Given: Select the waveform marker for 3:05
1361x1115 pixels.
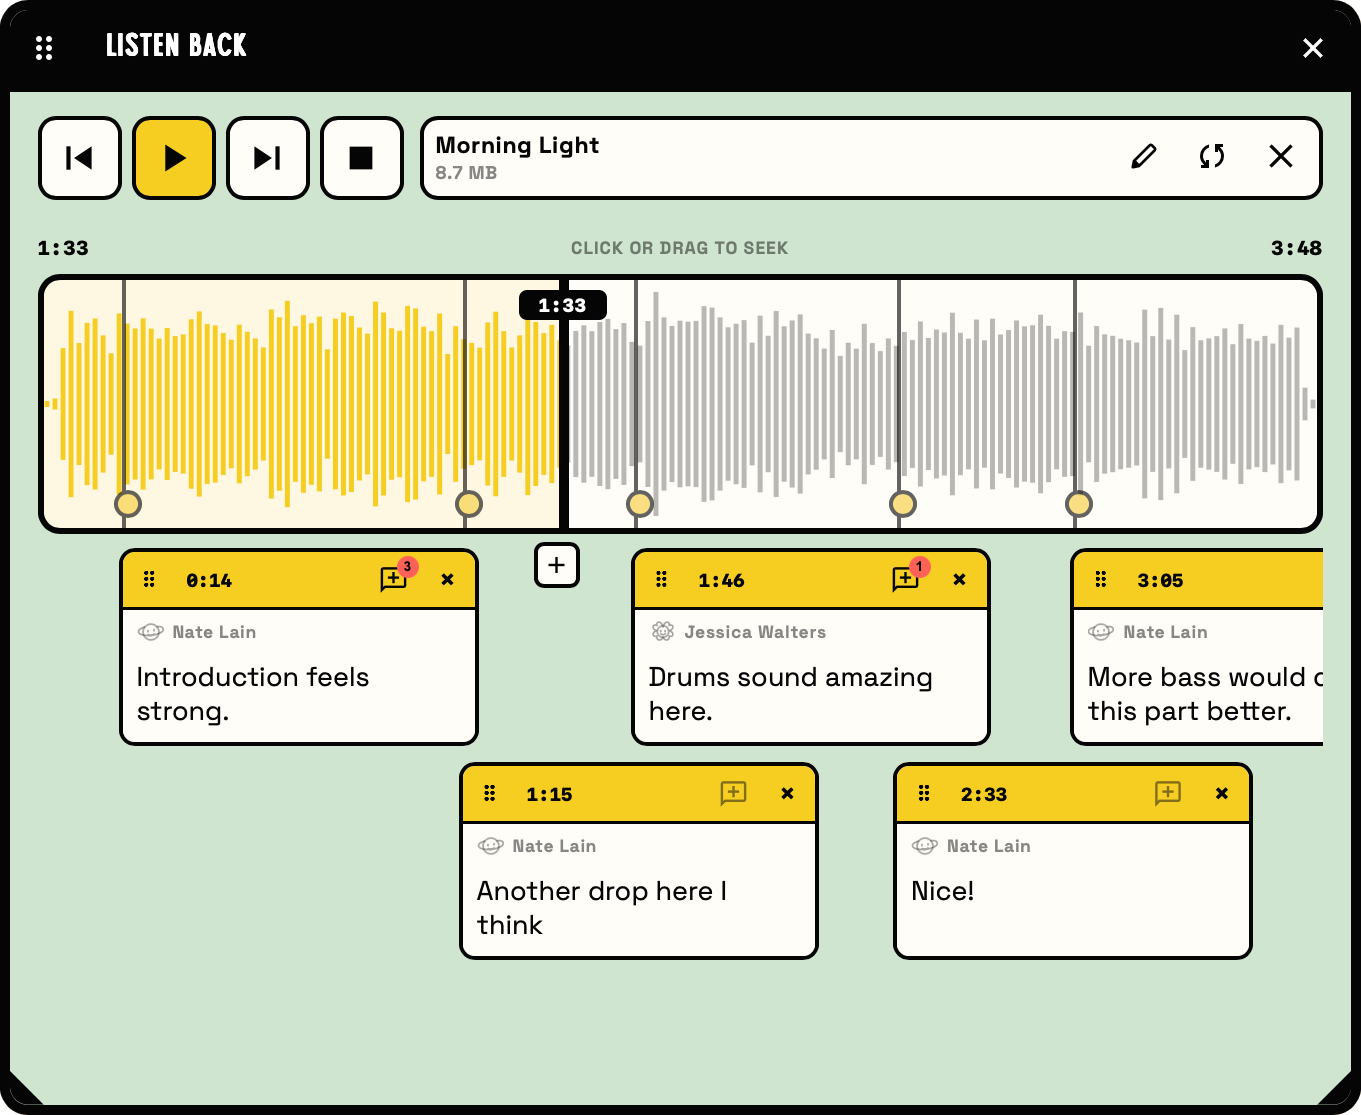Looking at the screenshot, I should point(1078,504).
